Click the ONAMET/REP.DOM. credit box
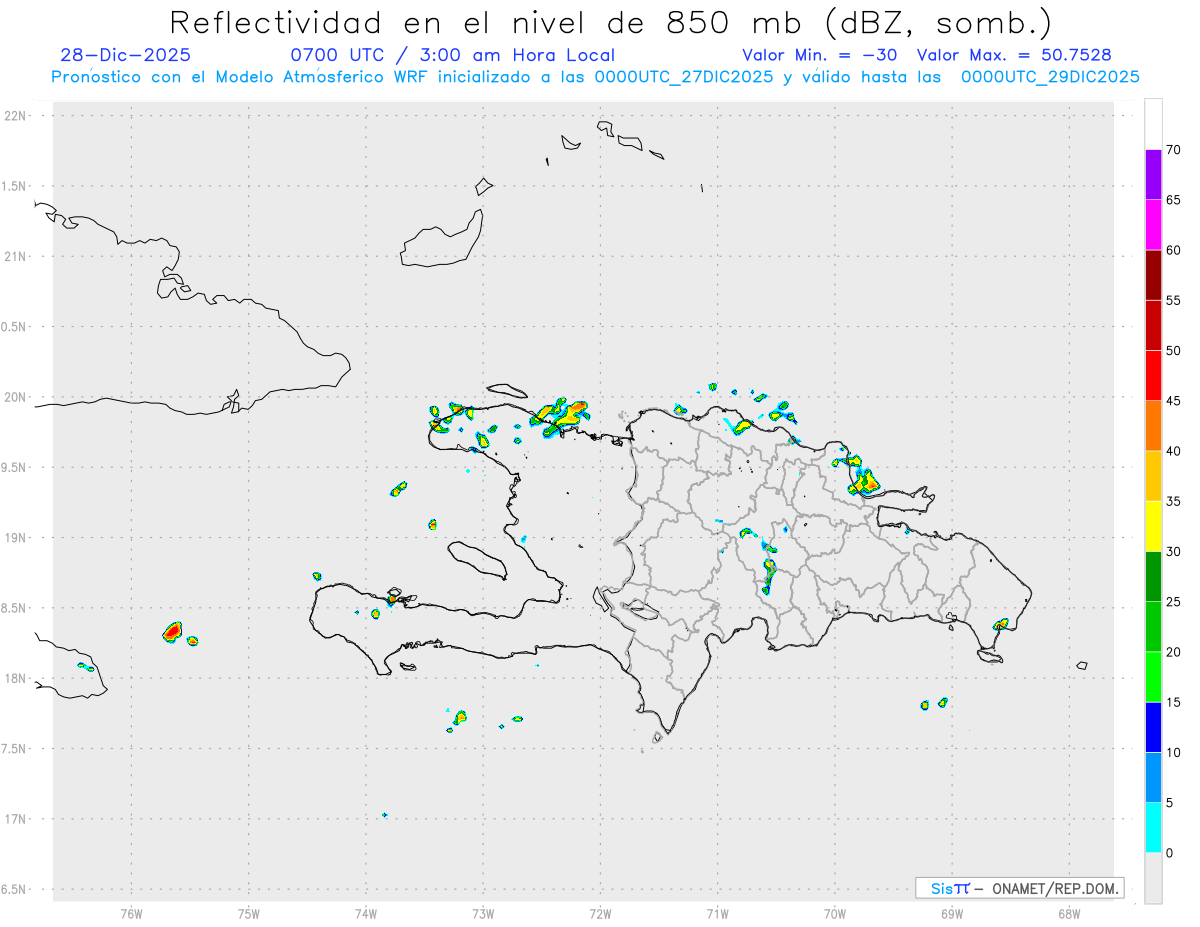1200x927 pixels. (x=1020, y=888)
